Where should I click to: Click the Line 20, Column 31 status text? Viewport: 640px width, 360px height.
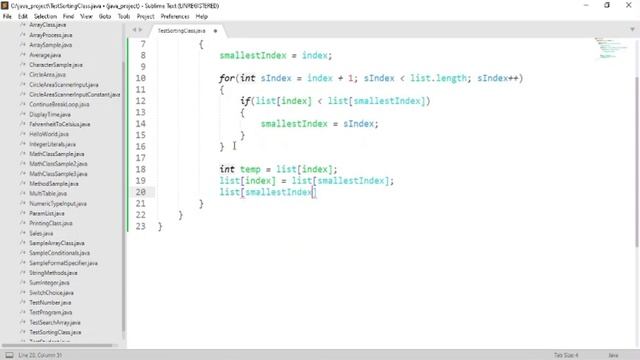pos(40,355)
